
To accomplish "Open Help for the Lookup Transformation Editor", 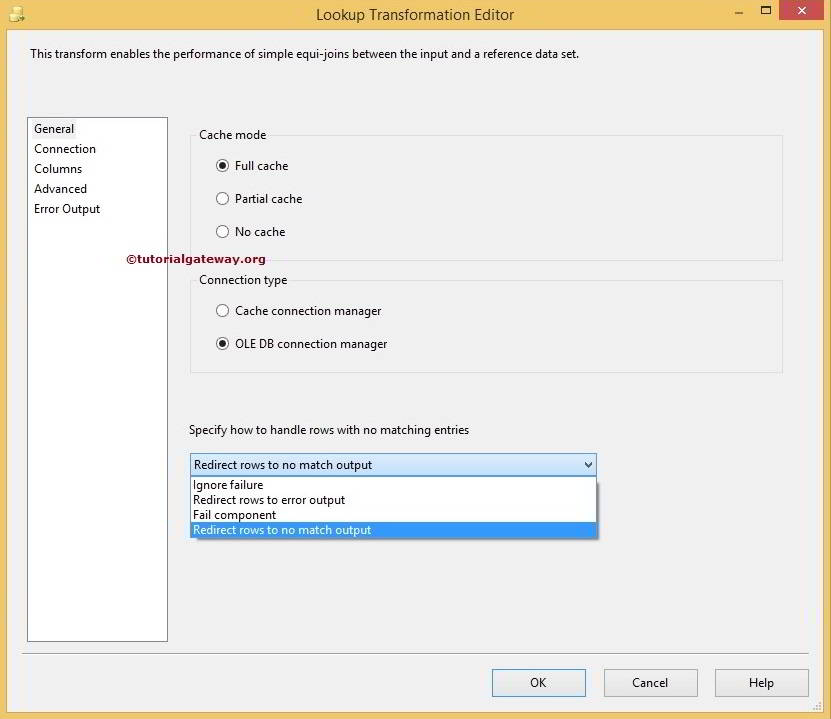I will 761,682.
